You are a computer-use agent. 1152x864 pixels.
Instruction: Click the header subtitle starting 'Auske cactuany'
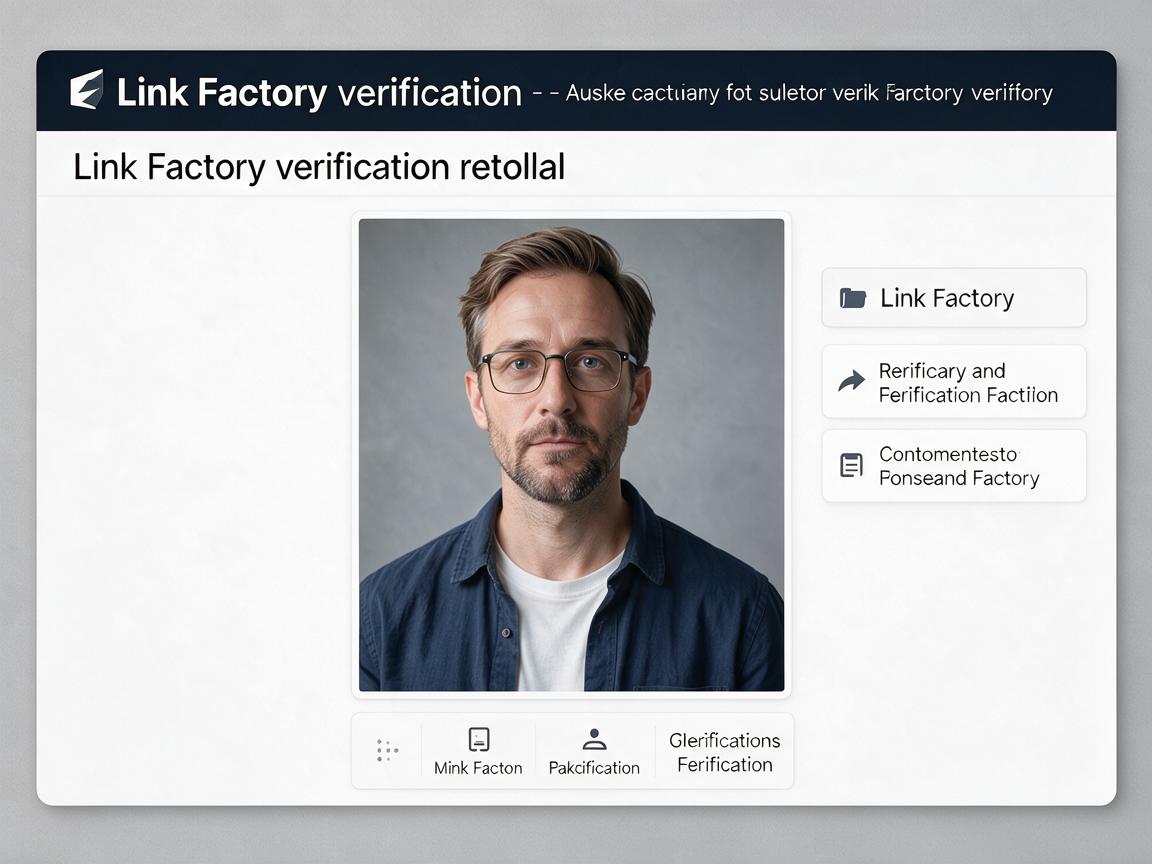[809, 93]
